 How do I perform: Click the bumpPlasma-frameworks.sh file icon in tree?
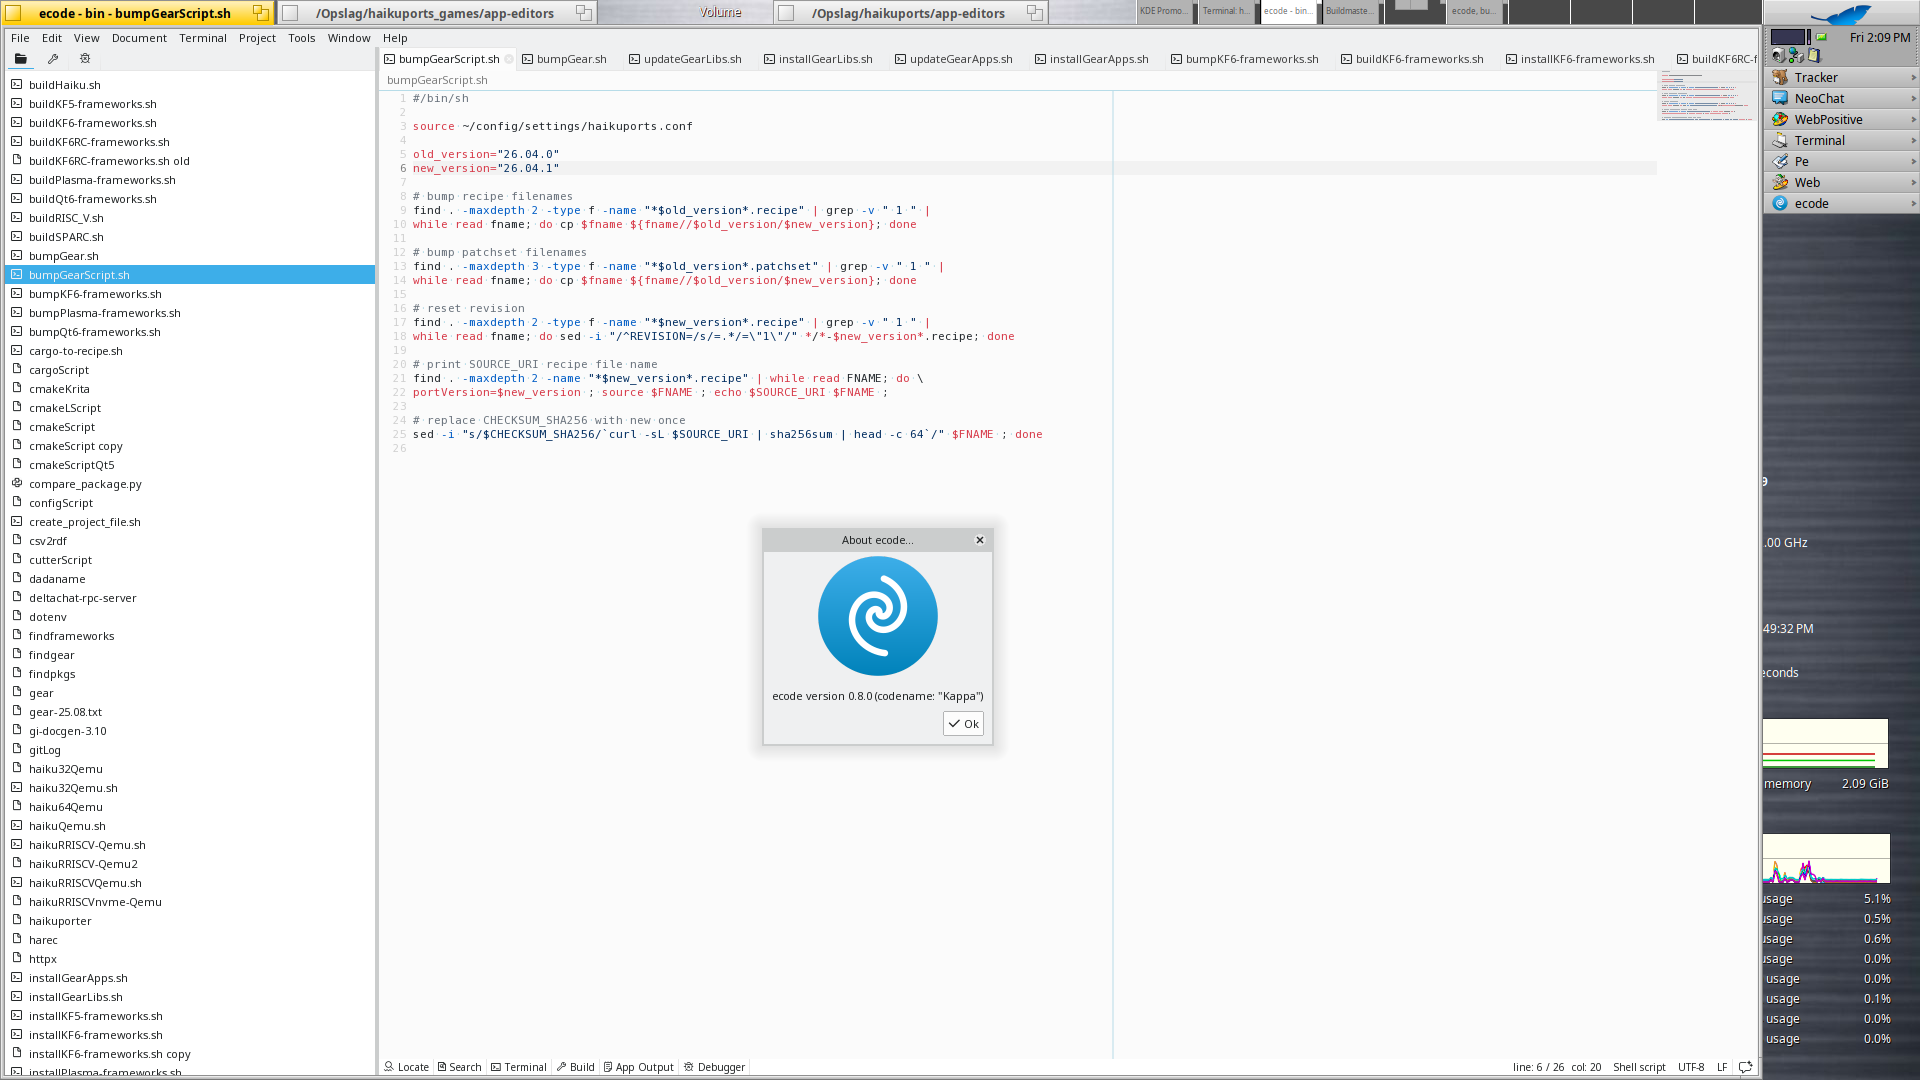click(x=17, y=312)
